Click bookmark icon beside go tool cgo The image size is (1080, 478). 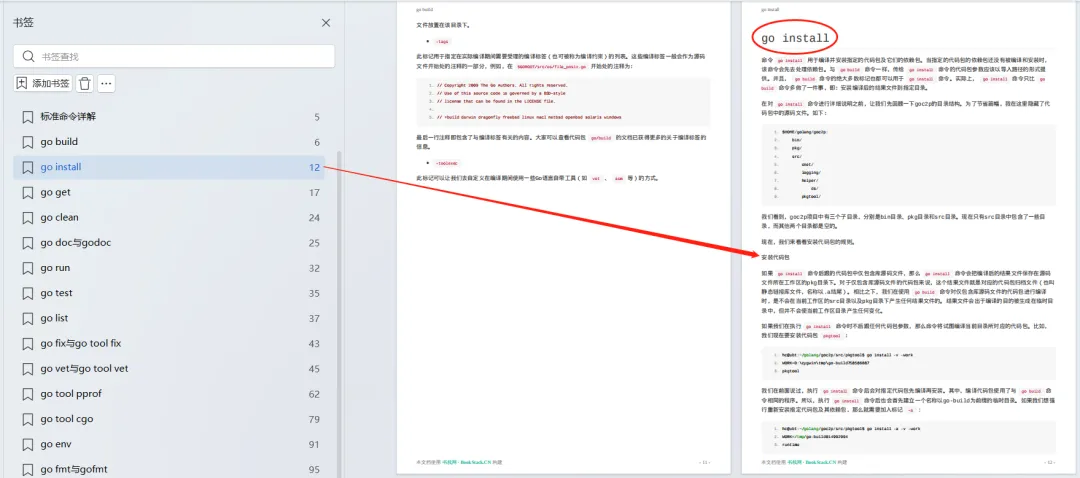(28, 419)
